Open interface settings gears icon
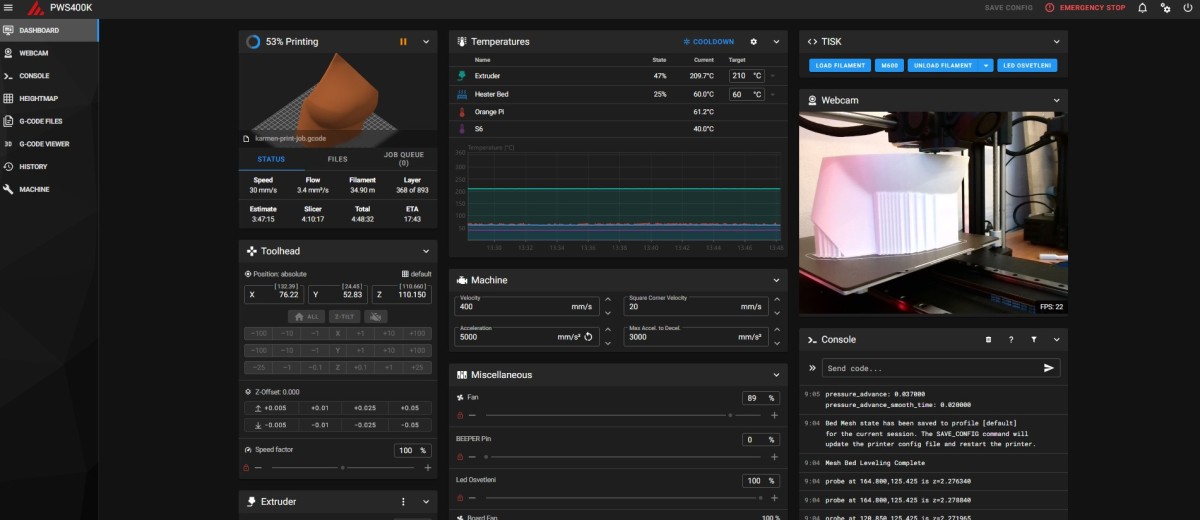Image resolution: width=1200 pixels, height=520 pixels. [x=1165, y=8]
